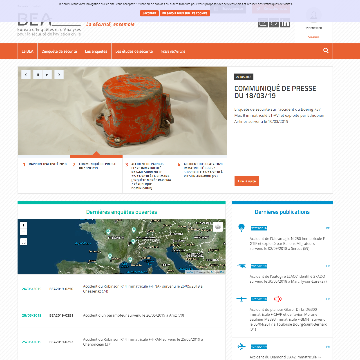
Task: Click the last dark square icon beside the header
Action: click(285, 23)
